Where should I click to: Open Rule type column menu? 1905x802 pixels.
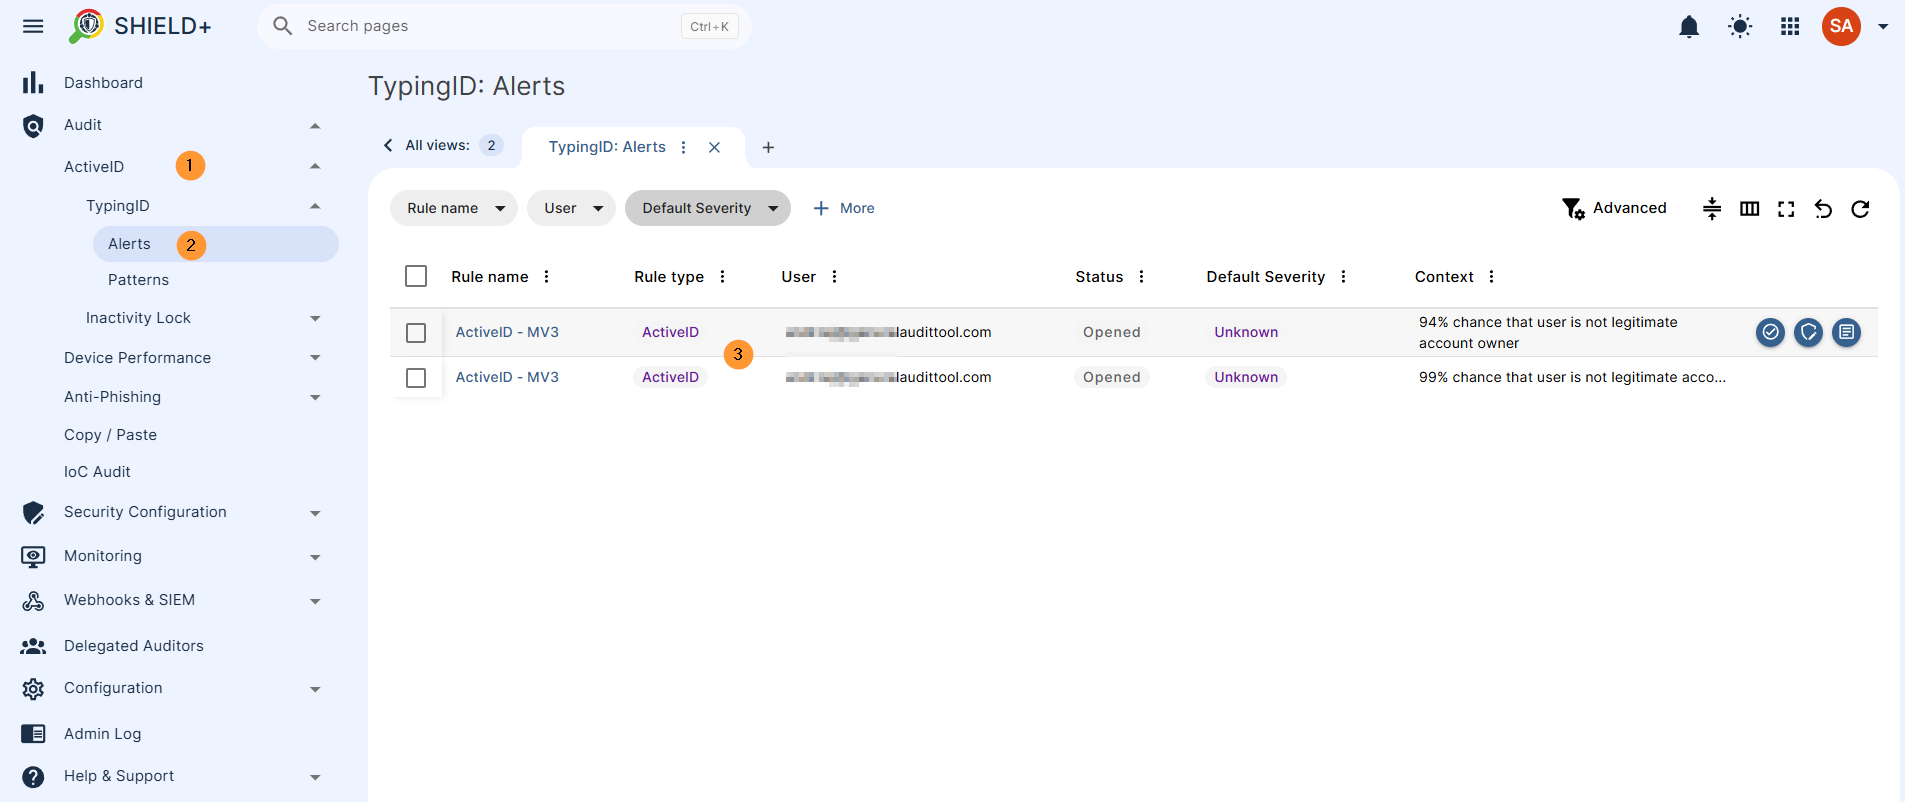coord(722,277)
